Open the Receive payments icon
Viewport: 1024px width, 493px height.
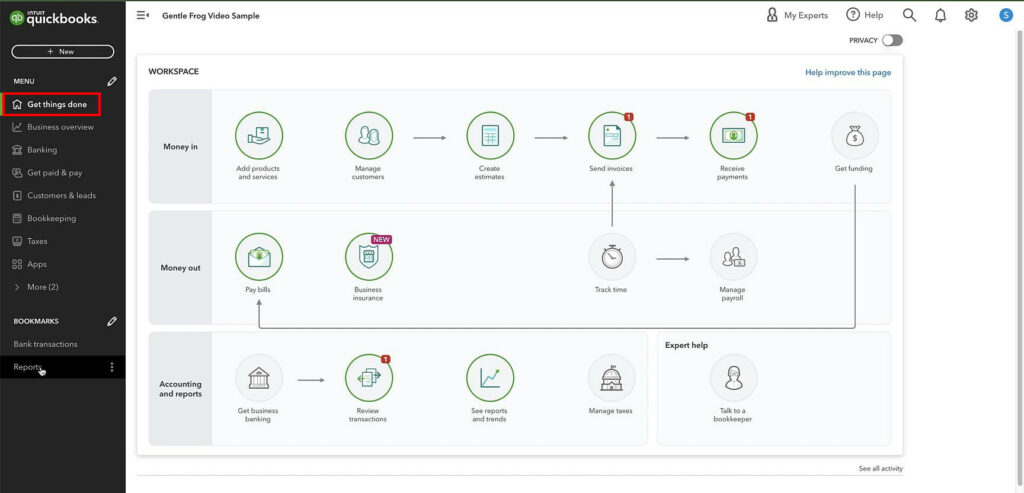[733, 136]
